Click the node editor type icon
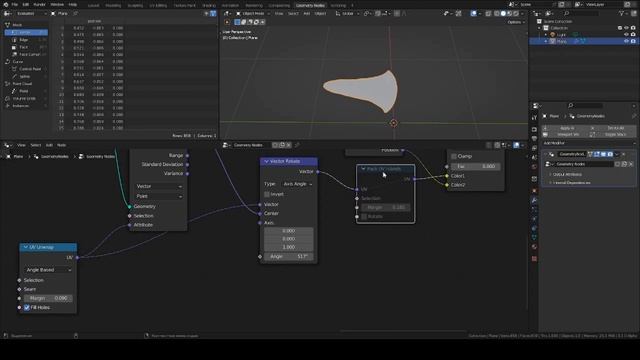 (7, 145)
